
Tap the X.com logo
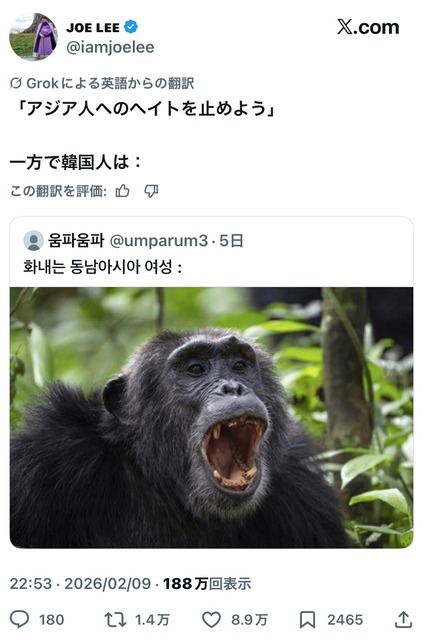point(368,27)
